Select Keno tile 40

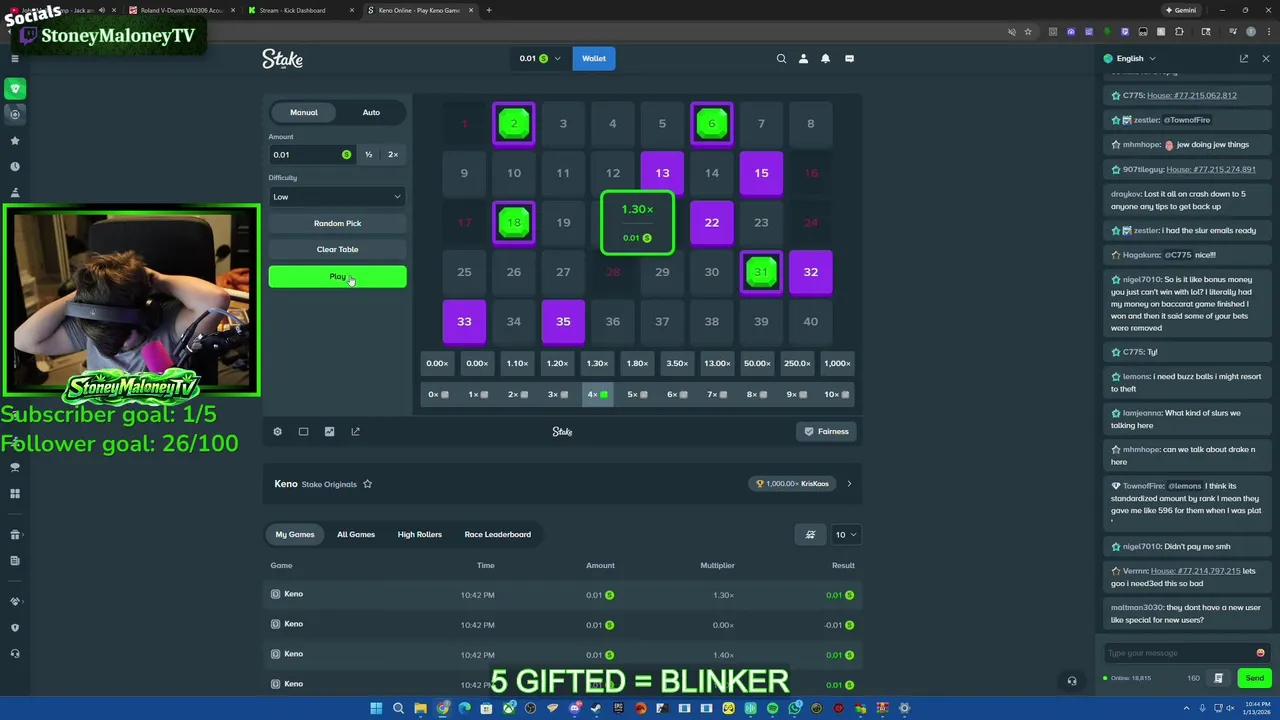pos(810,321)
